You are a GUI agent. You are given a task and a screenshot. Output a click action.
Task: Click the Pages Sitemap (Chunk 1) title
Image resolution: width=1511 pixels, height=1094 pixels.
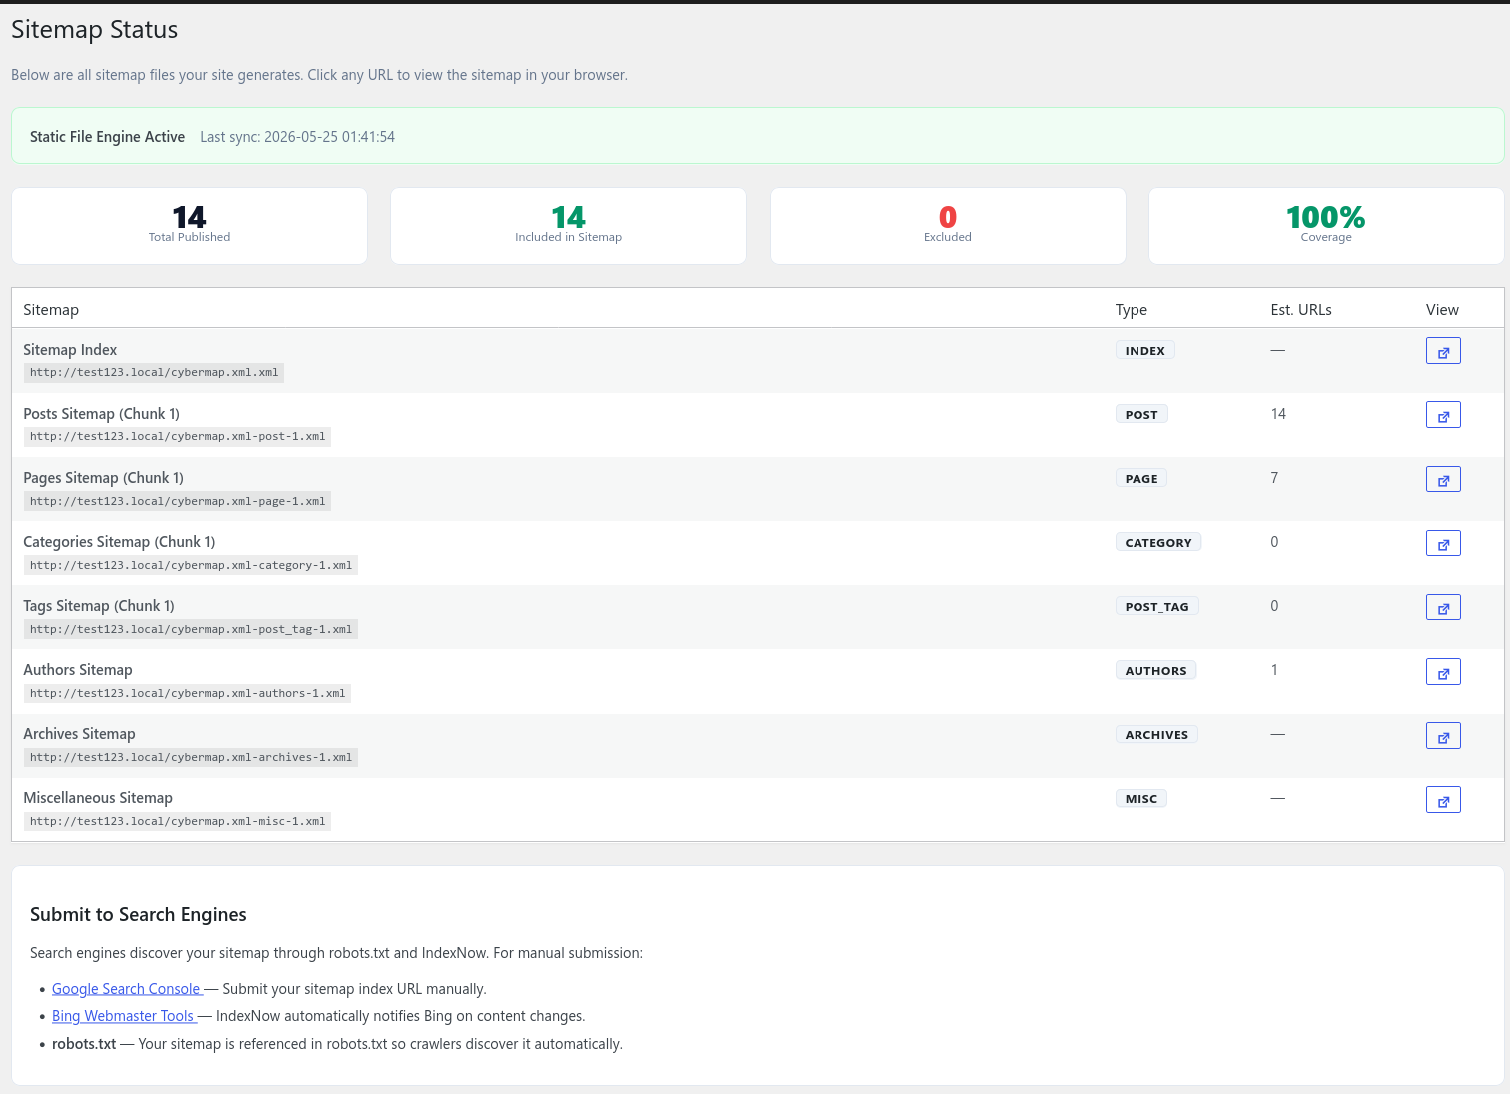point(103,478)
